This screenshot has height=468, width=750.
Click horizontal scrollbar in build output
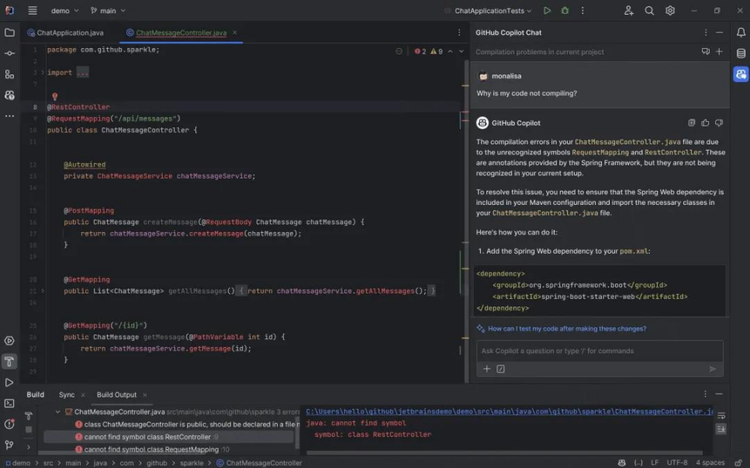pos(505,452)
